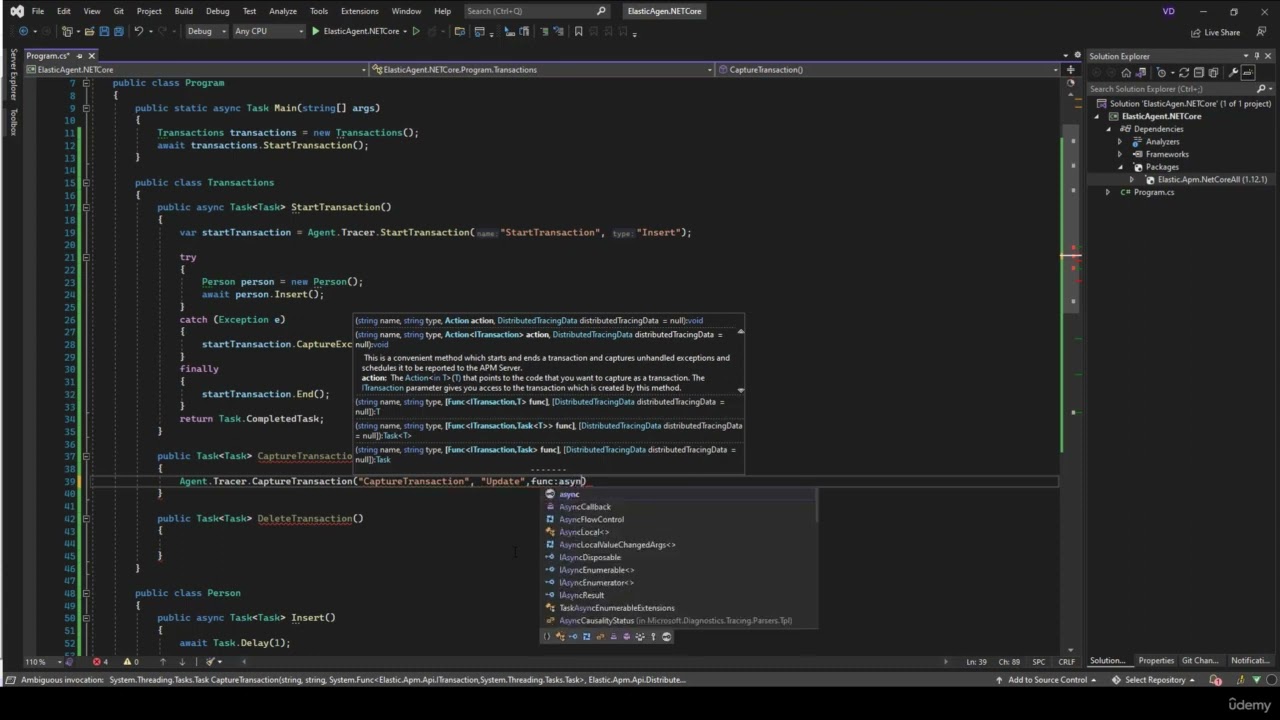Focus the Search (Ctrl+Q) box
Screen dimensions: 1280x720
click(x=537, y=11)
